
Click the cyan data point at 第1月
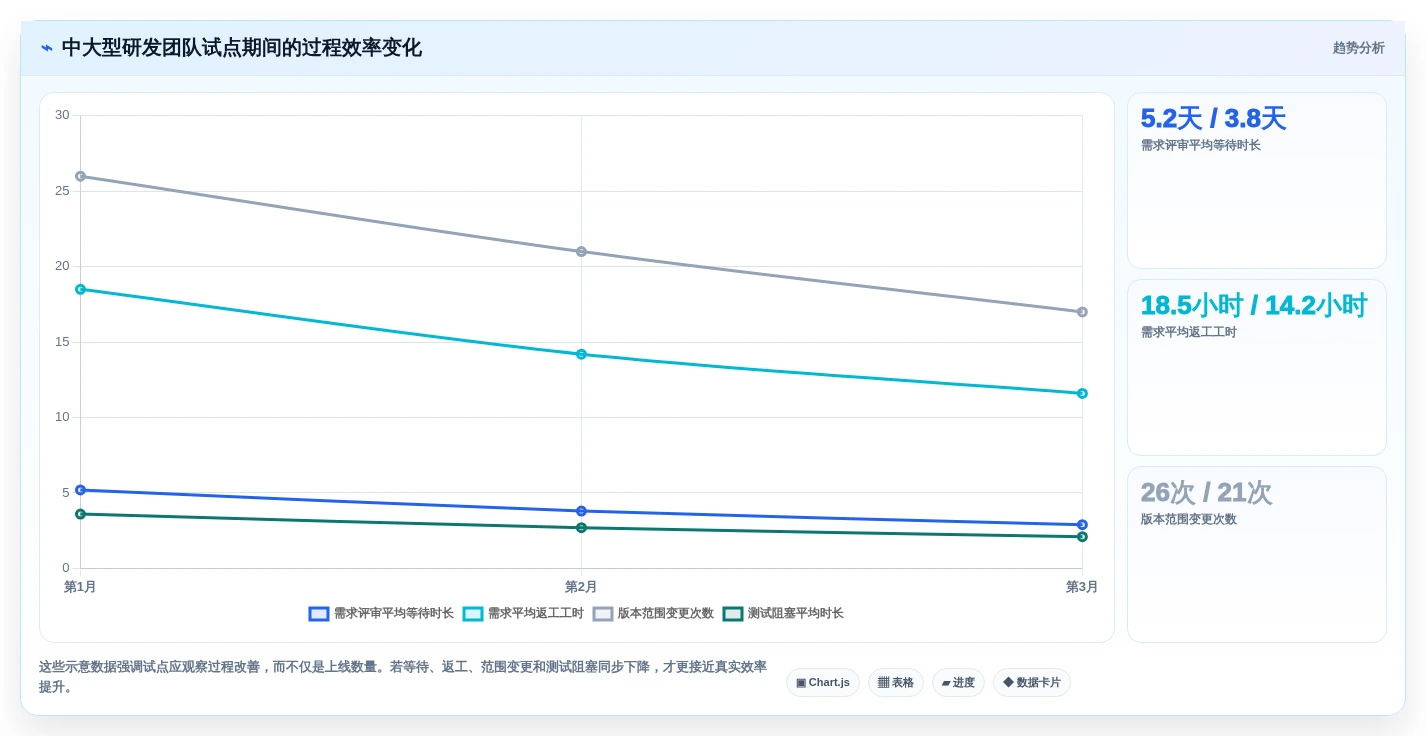coord(80,289)
